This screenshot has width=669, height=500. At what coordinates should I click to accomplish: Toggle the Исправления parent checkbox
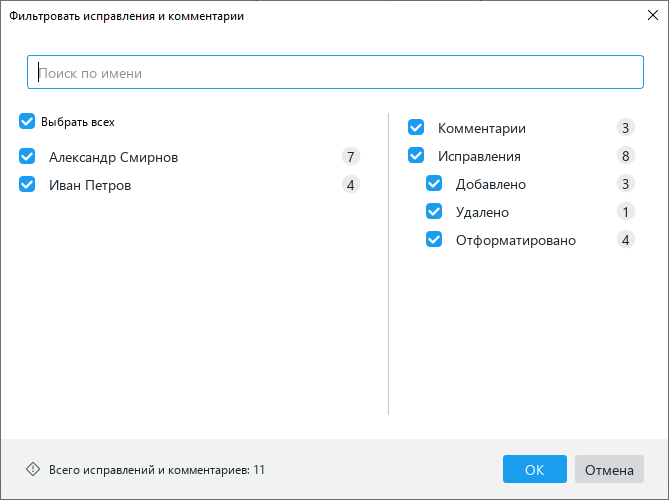click(x=416, y=156)
